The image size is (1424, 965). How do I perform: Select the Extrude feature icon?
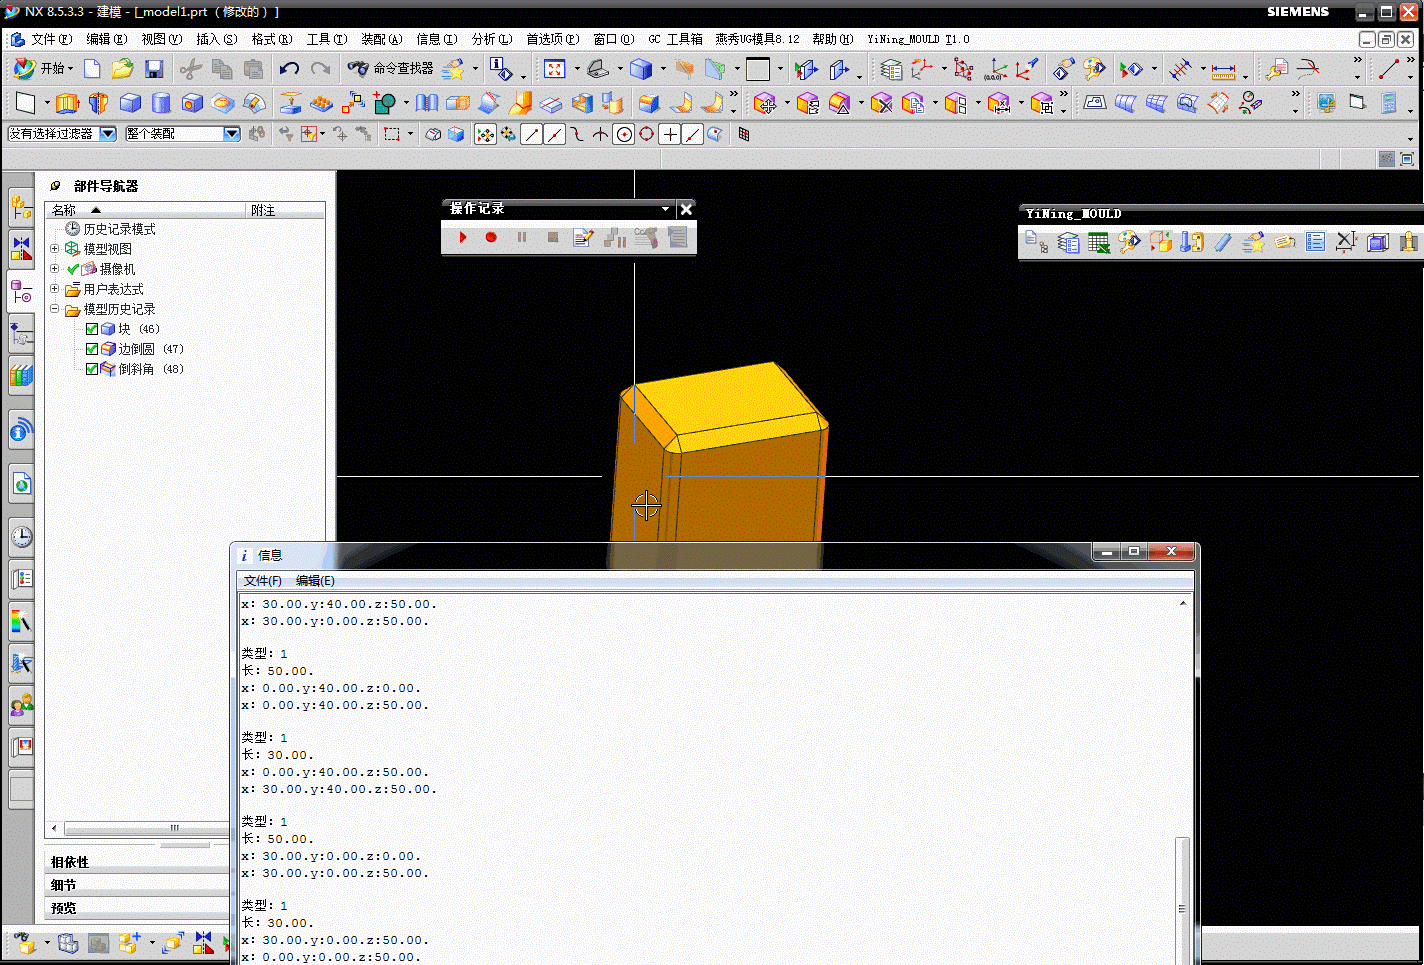pos(67,103)
